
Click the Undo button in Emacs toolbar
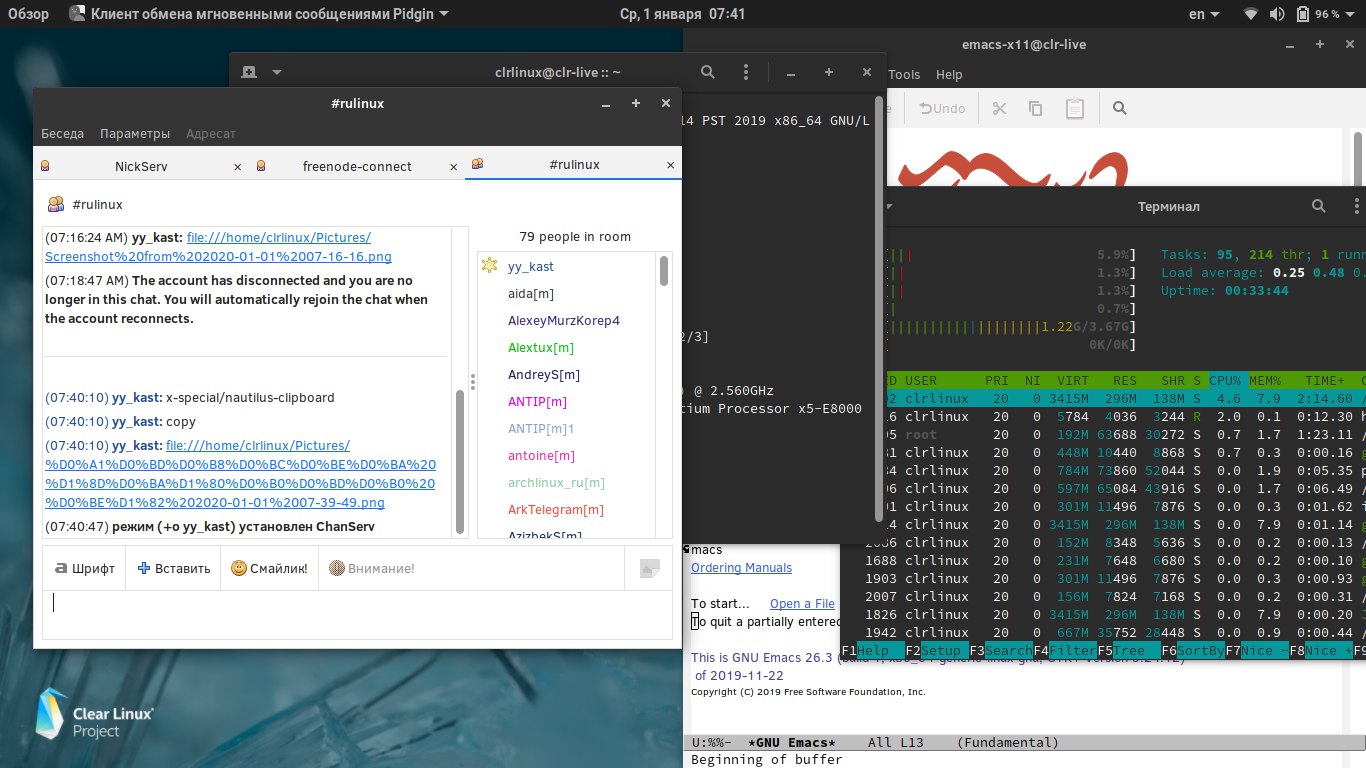tap(943, 108)
